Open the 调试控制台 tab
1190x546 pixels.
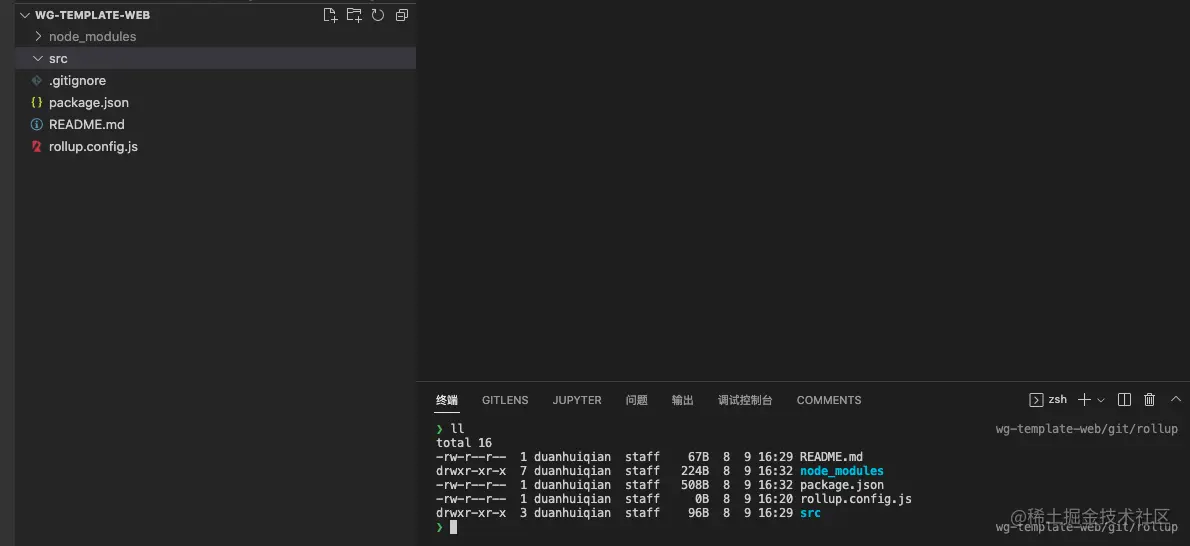coord(745,400)
